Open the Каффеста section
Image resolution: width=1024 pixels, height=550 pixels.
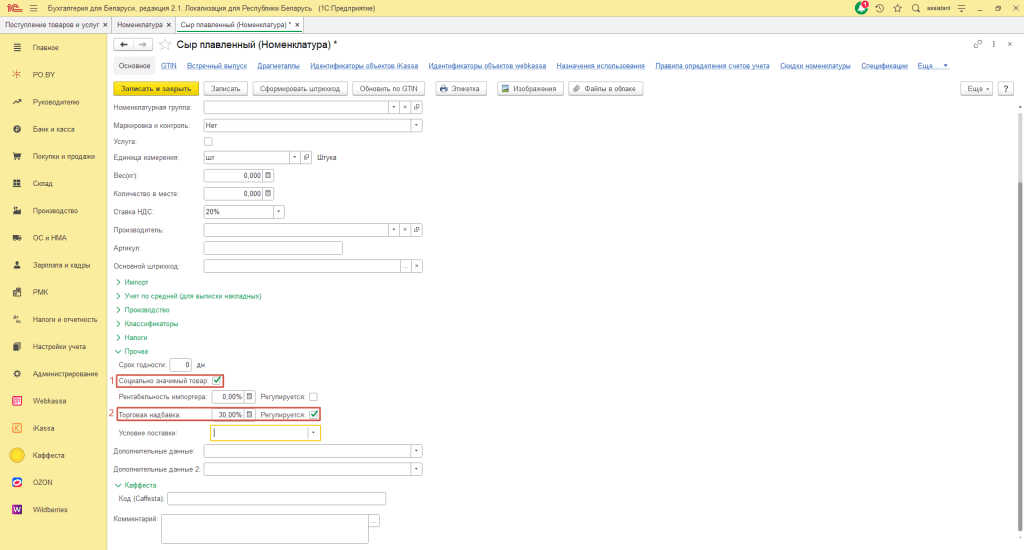pos(48,455)
